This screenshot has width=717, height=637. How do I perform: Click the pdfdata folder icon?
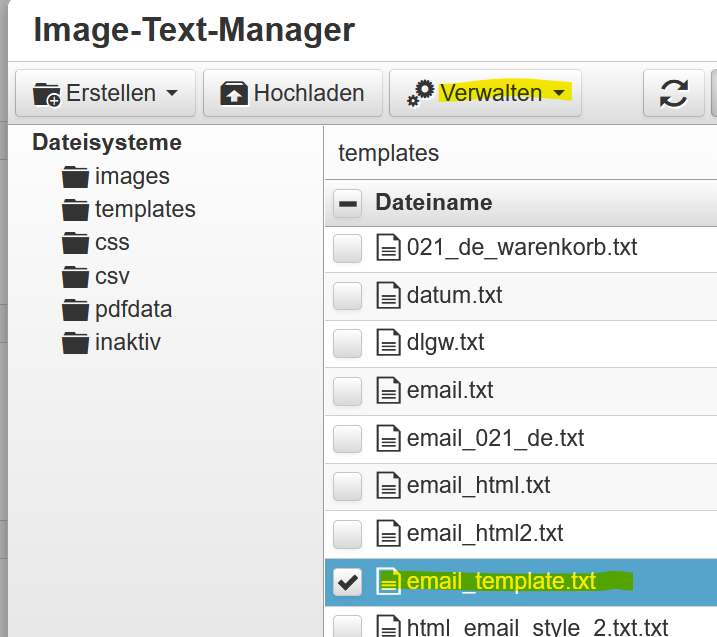point(75,310)
